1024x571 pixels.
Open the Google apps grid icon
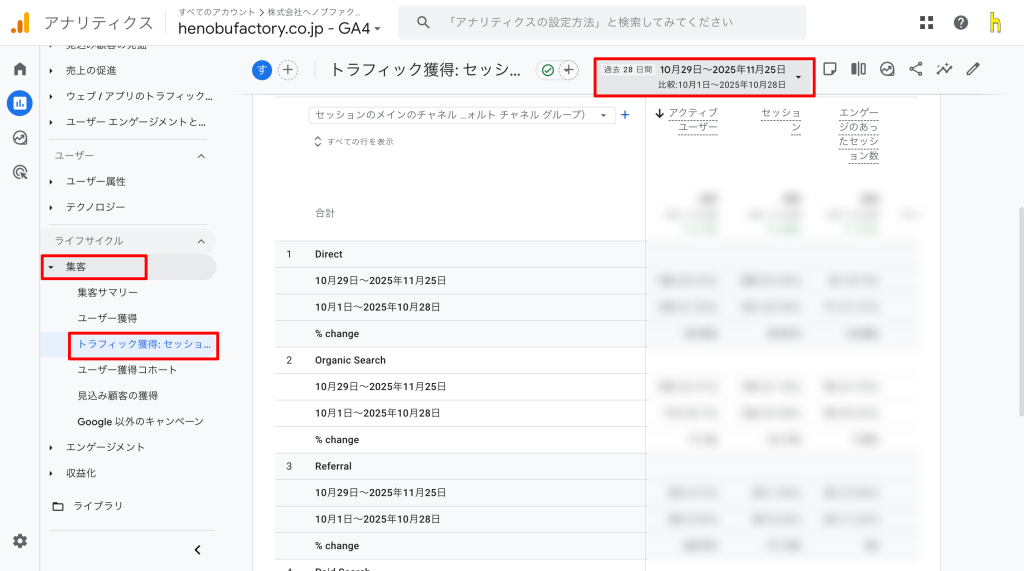click(x=926, y=22)
